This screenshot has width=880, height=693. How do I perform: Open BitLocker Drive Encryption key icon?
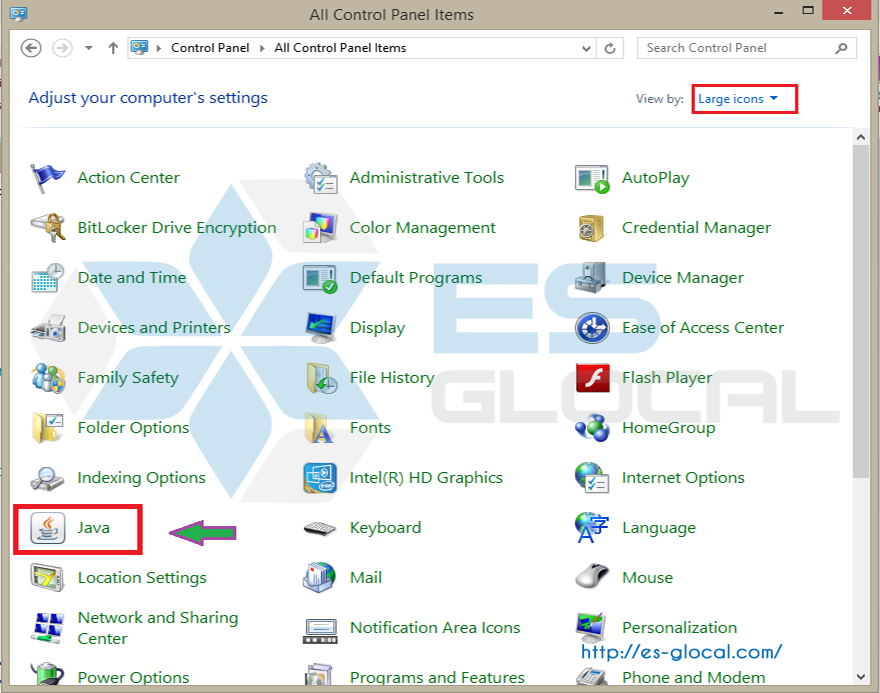[48, 228]
